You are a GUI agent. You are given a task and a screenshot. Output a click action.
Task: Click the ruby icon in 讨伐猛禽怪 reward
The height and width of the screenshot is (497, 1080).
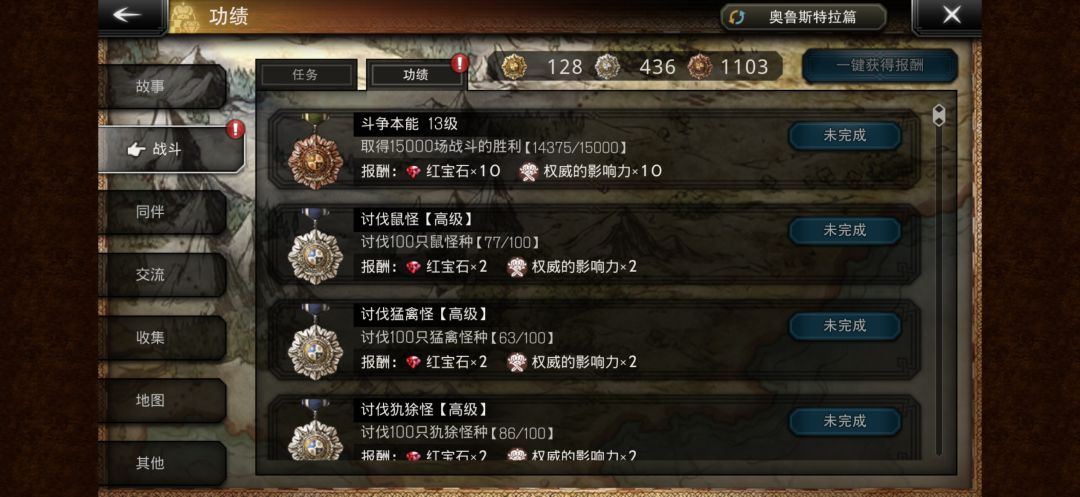pos(413,362)
